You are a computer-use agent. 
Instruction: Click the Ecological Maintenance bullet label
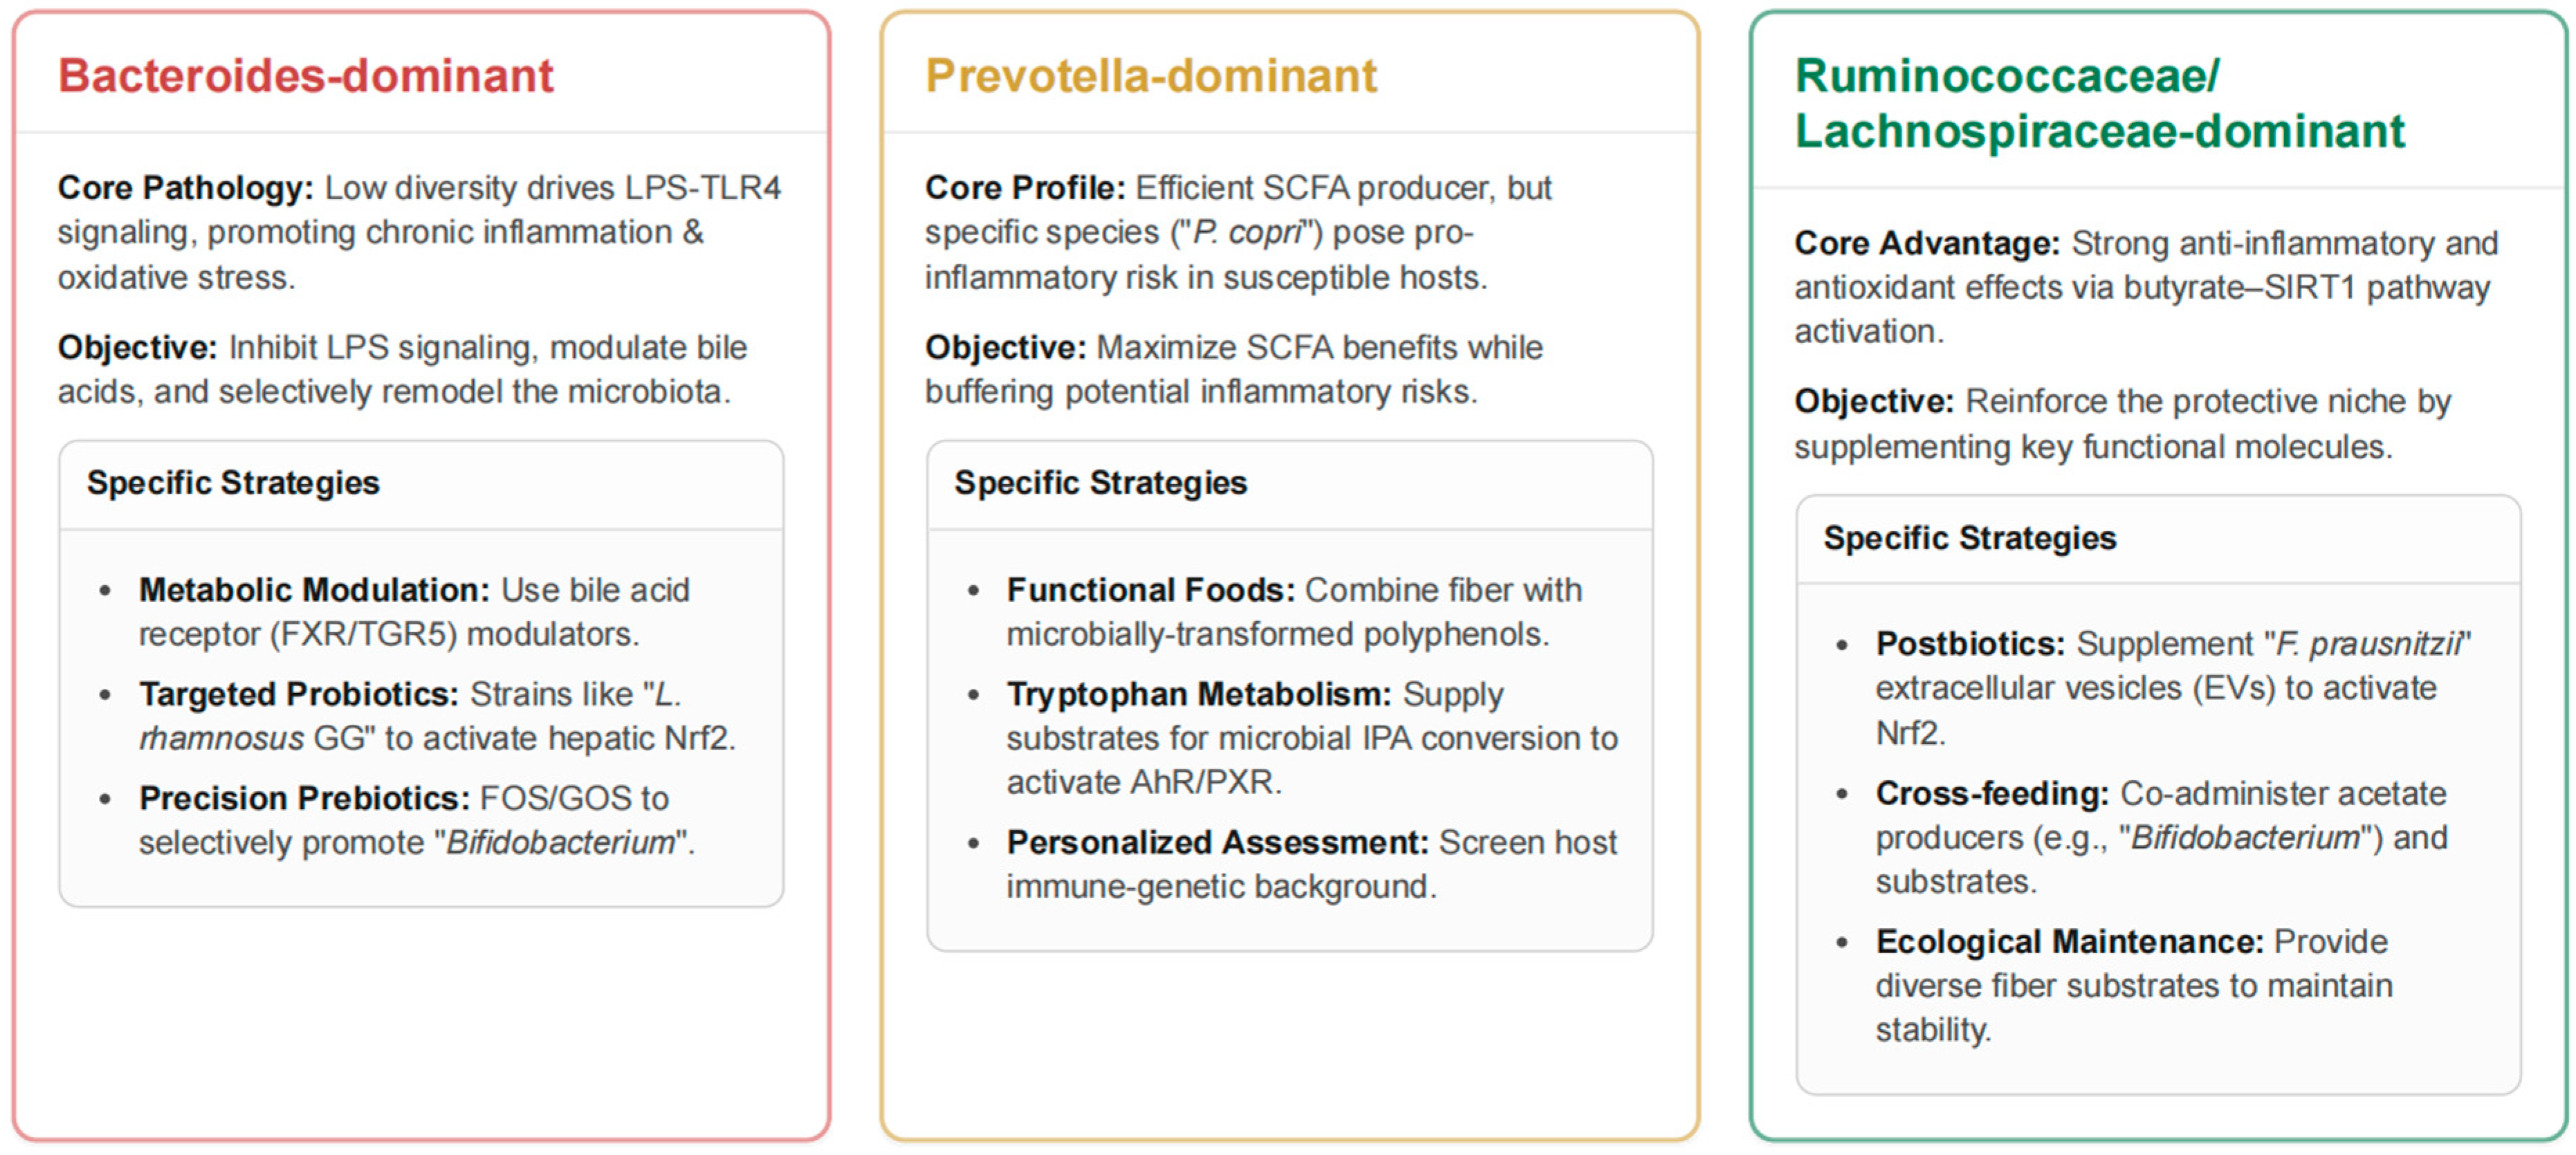2068,941
